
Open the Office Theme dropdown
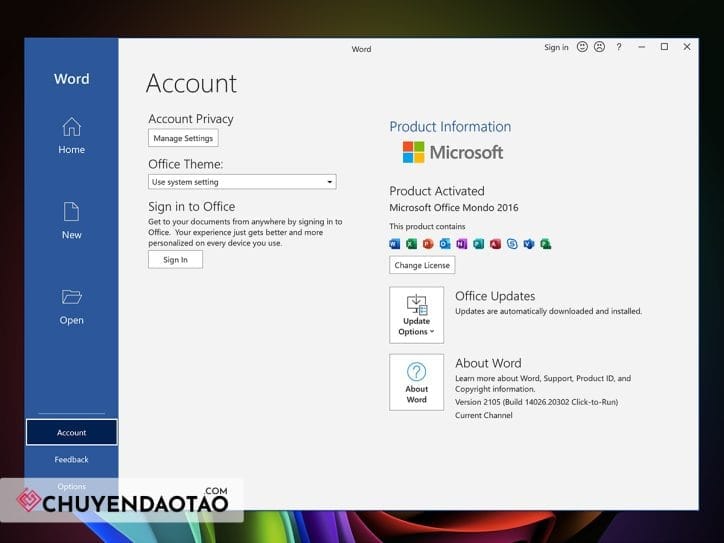click(x=242, y=182)
